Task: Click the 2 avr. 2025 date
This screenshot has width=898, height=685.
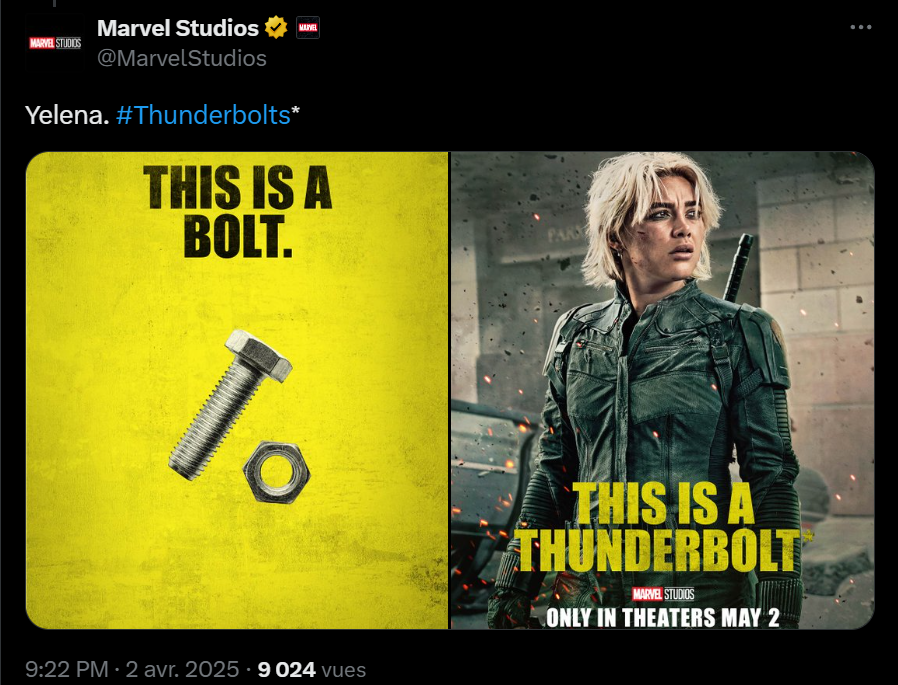Action: (x=182, y=669)
